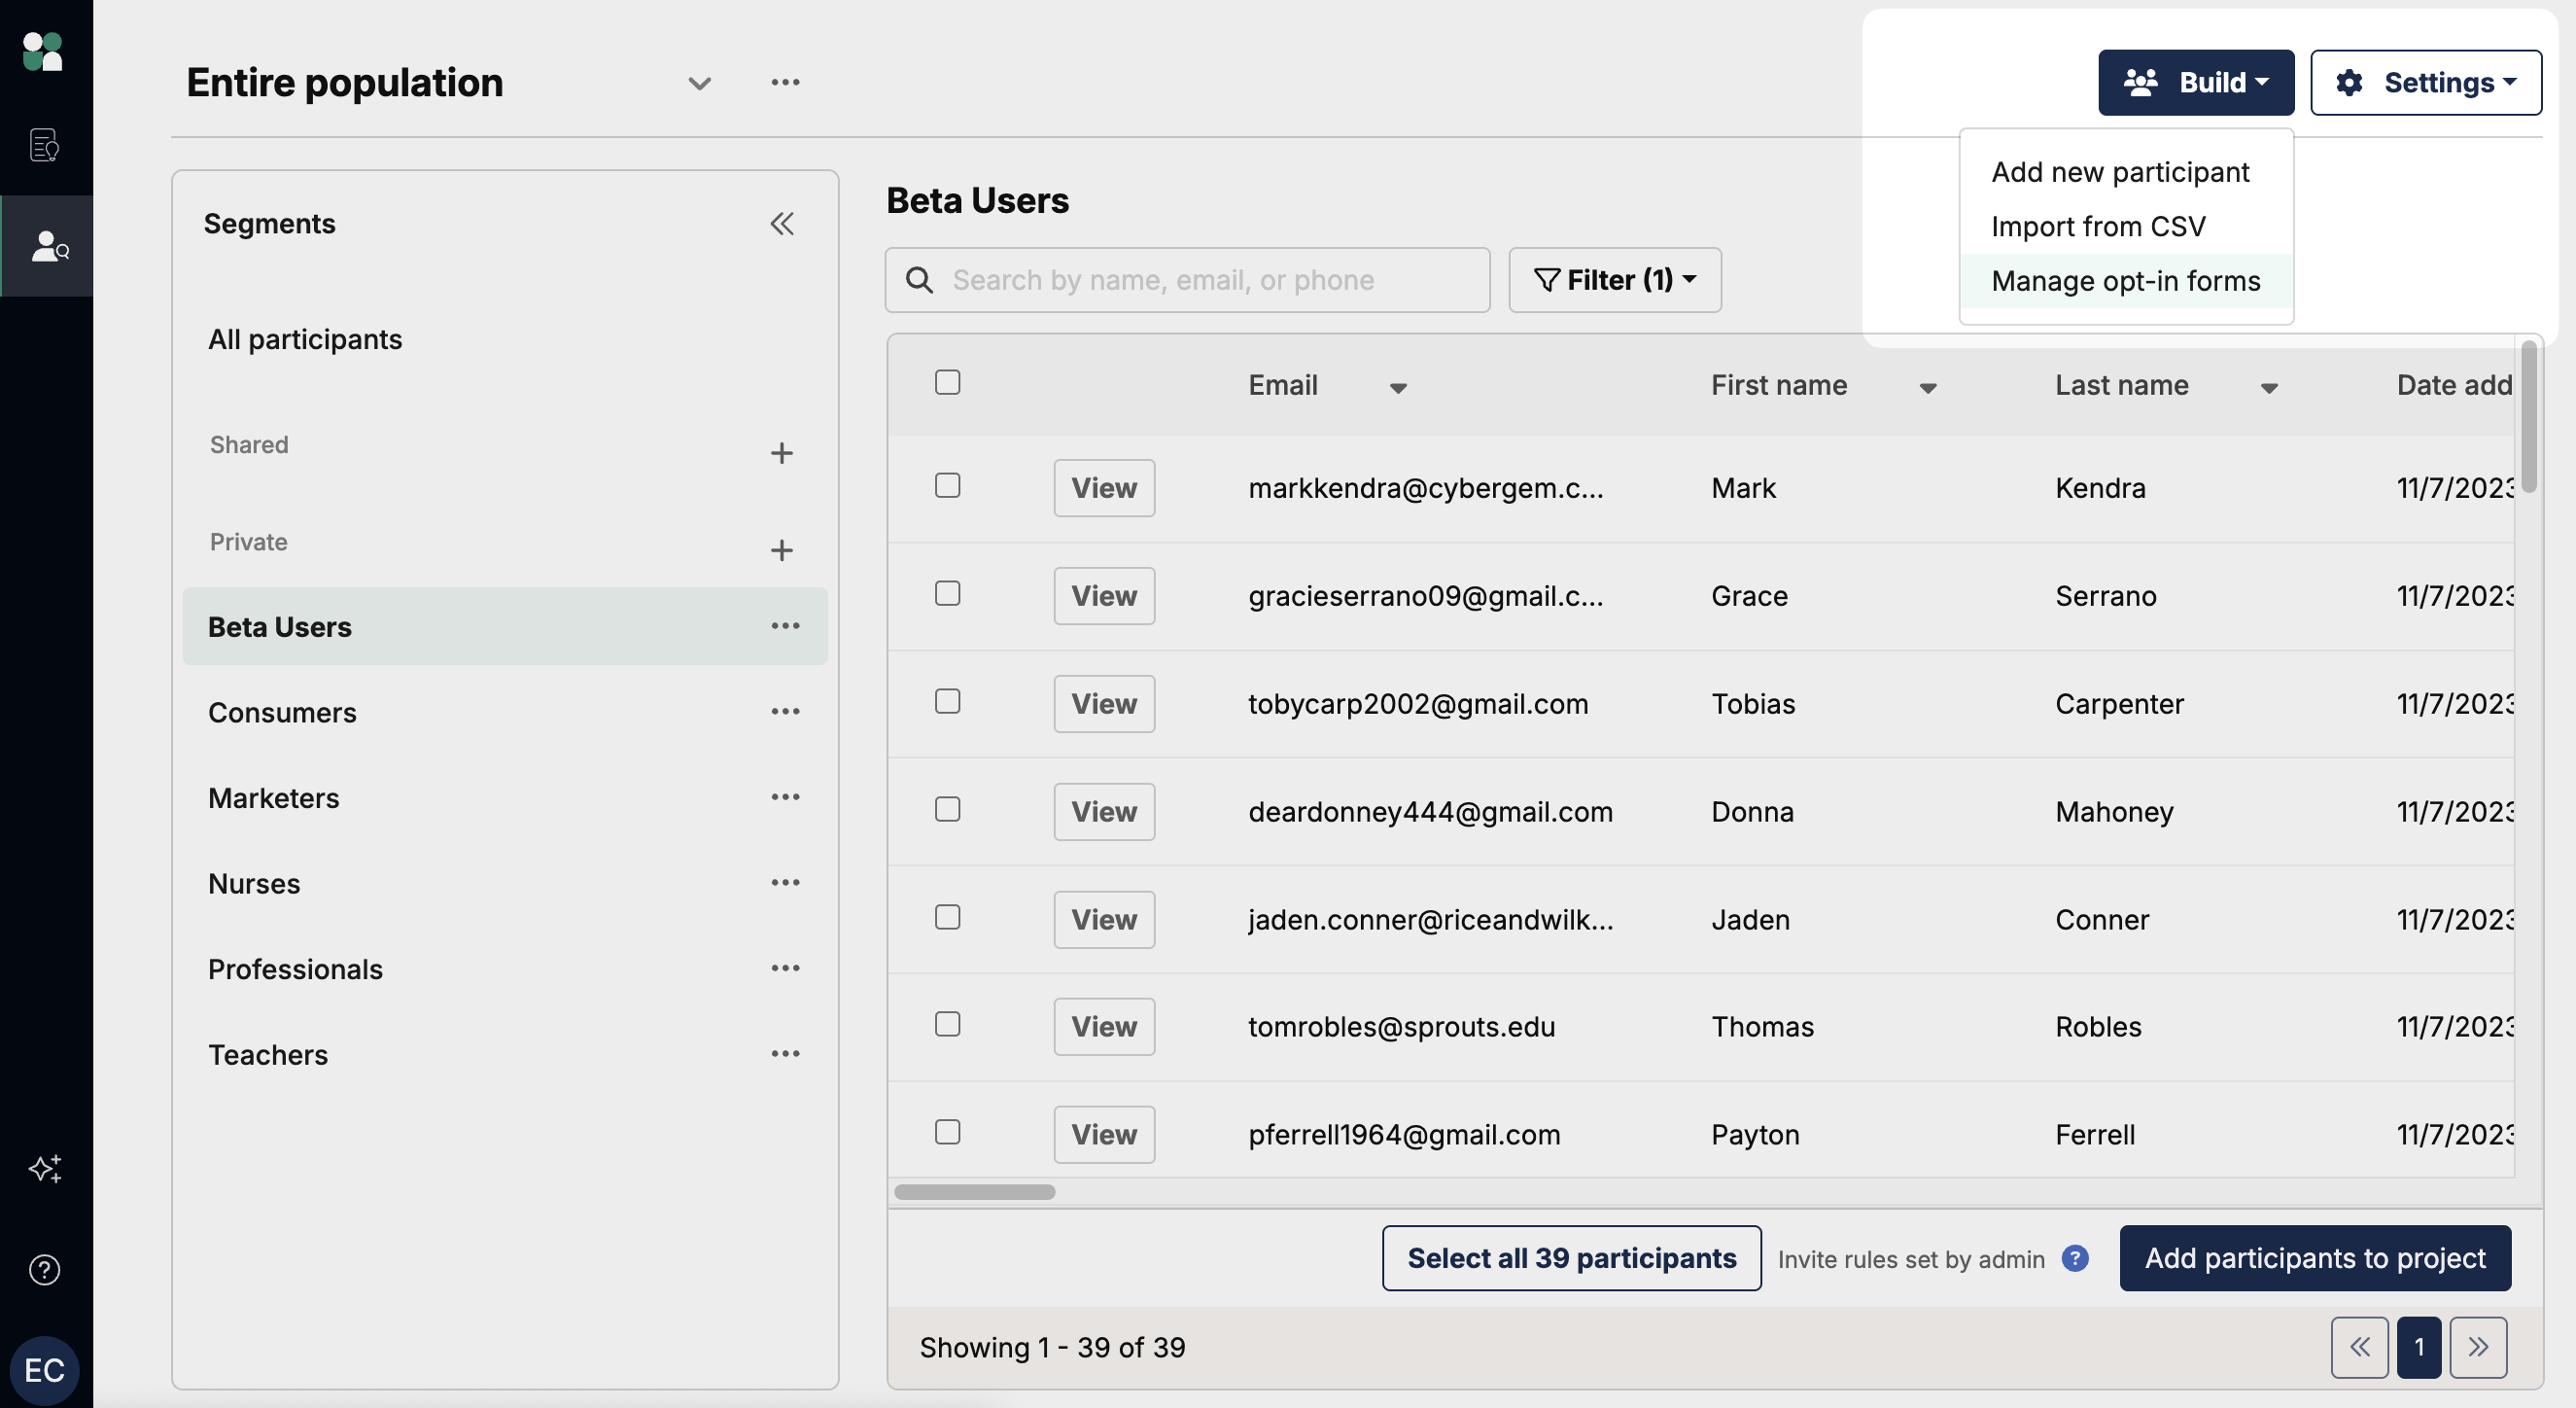Image resolution: width=2576 pixels, height=1408 pixels.
Task: Check the box for Mark Kendra
Action: pos(947,486)
